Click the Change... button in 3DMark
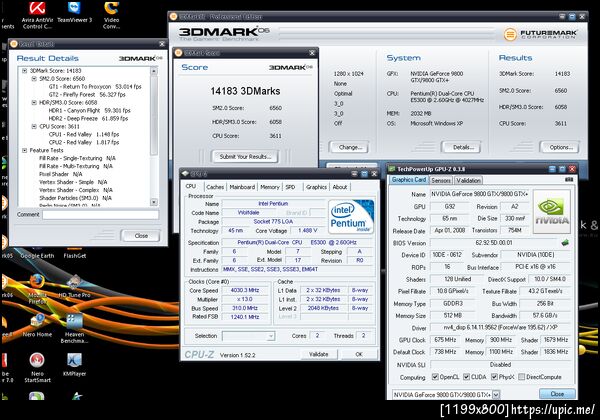600x420 pixels. (349, 147)
